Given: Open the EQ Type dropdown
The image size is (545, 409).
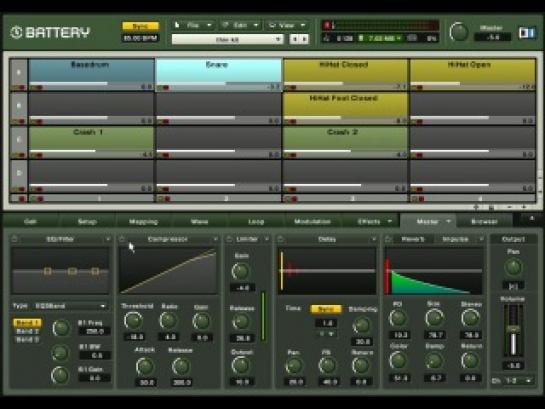Looking at the screenshot, I should coord(71,306).
